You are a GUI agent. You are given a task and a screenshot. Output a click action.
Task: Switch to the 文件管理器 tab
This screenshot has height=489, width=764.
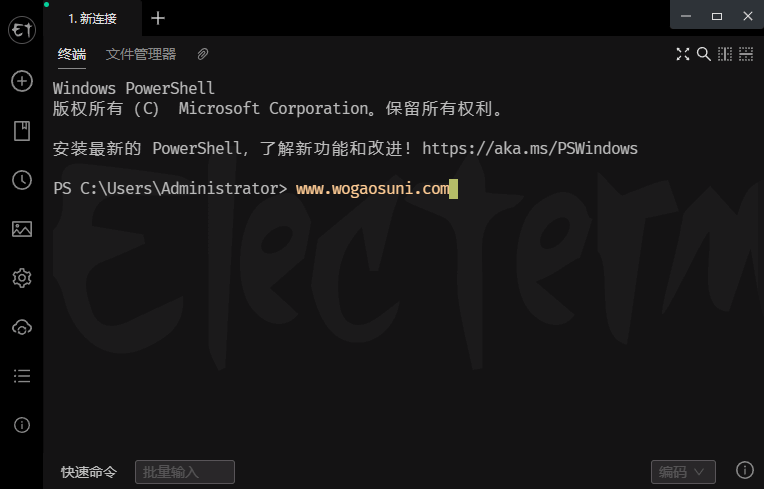[141, 54]
